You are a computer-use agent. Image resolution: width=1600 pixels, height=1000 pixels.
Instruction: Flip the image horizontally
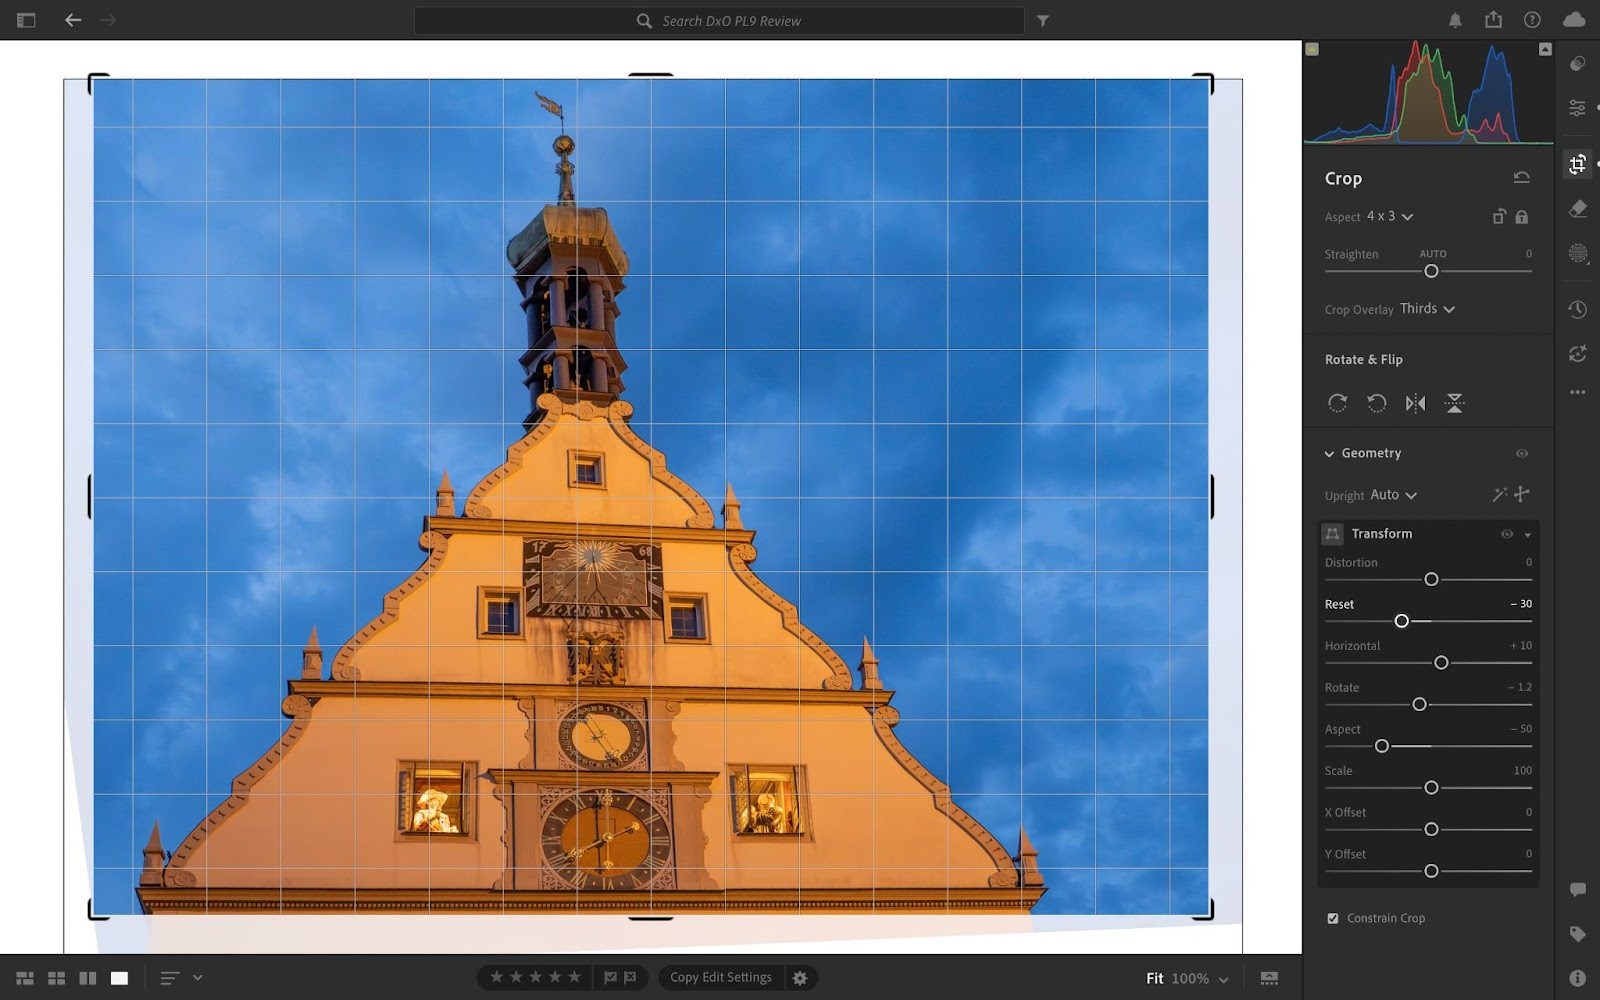(x=1415, y=403)
